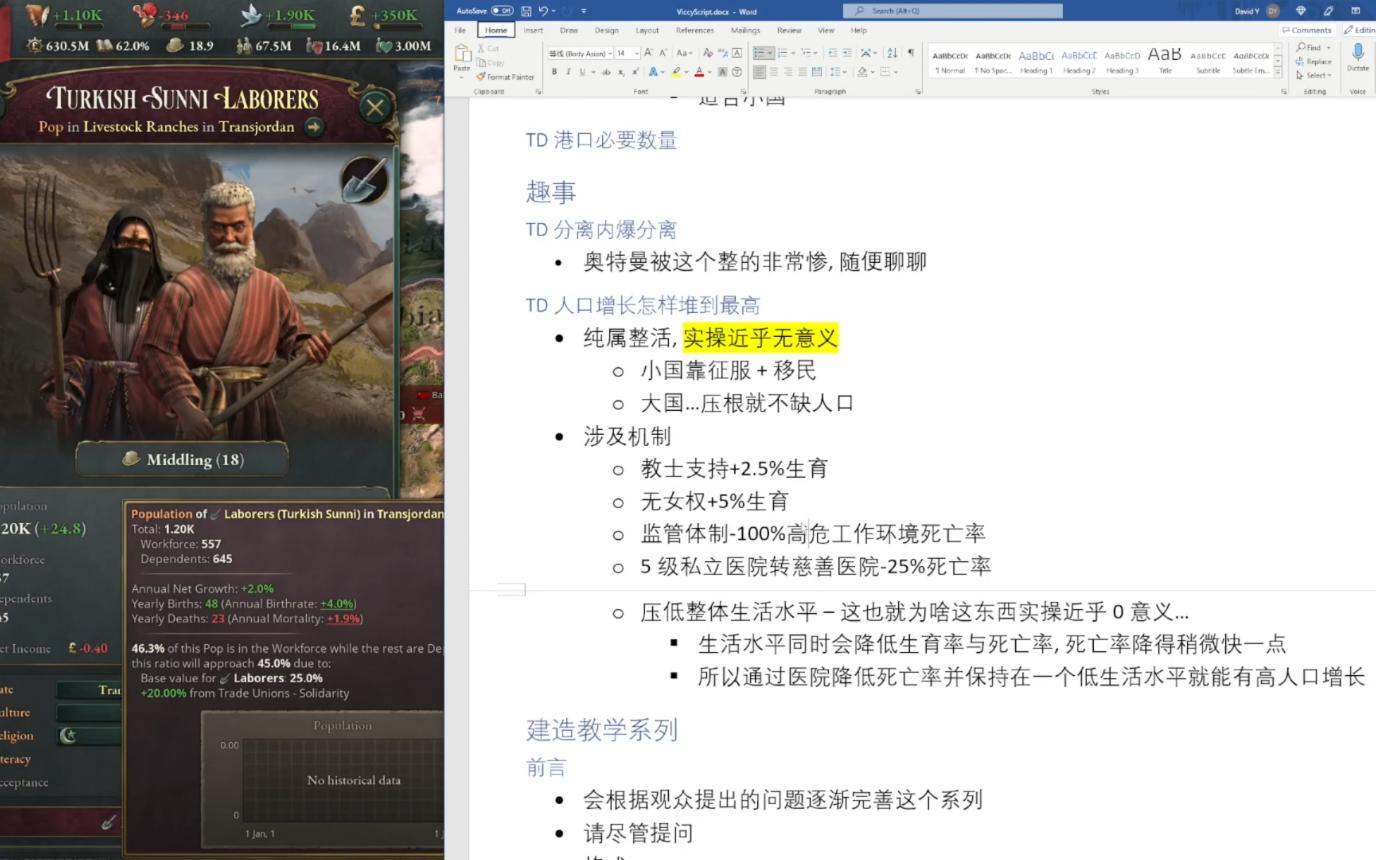Open the font name combo box

[579, 53]
